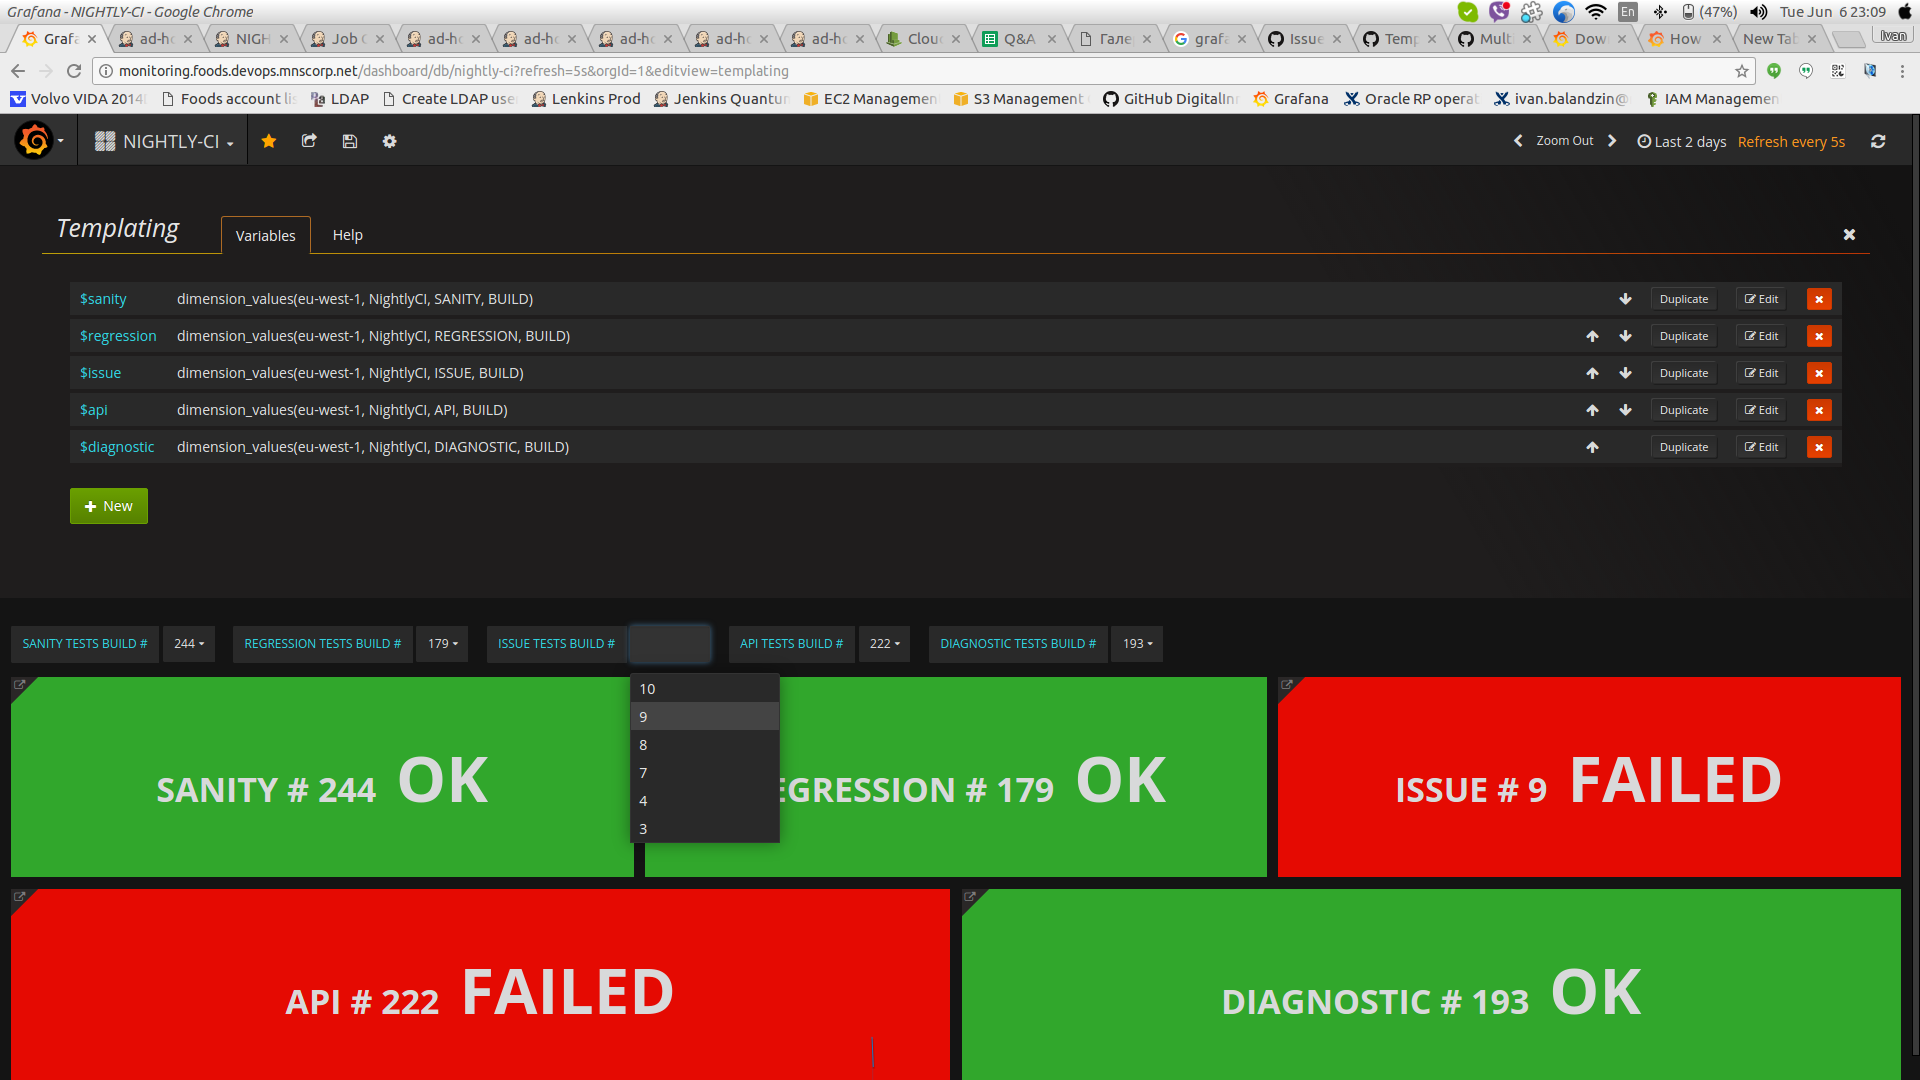Delete the $diagnostic variable with the red X
This screenshot has height=1080, width=1920.
(1818, 447)
